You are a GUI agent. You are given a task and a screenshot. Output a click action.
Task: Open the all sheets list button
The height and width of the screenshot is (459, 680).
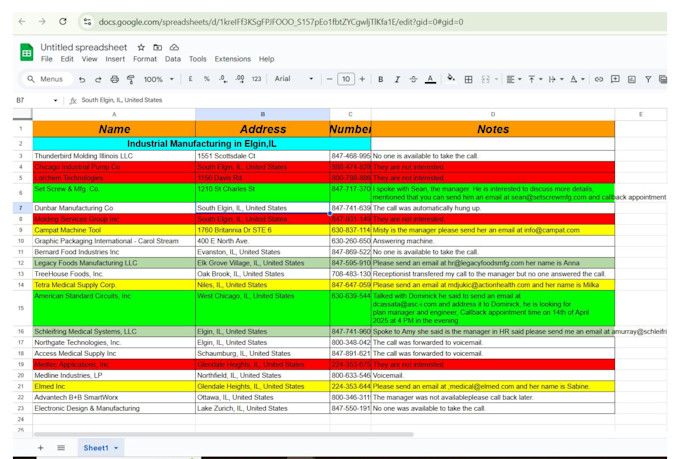61,448
